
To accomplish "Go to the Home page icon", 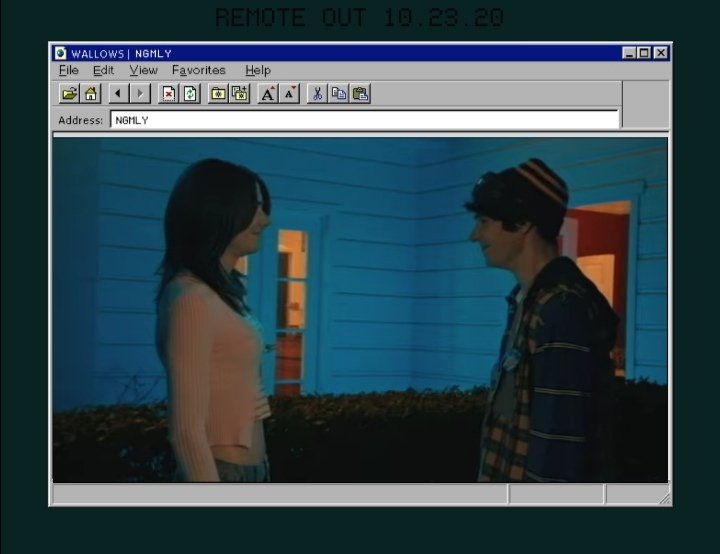I will coord(91,94).
